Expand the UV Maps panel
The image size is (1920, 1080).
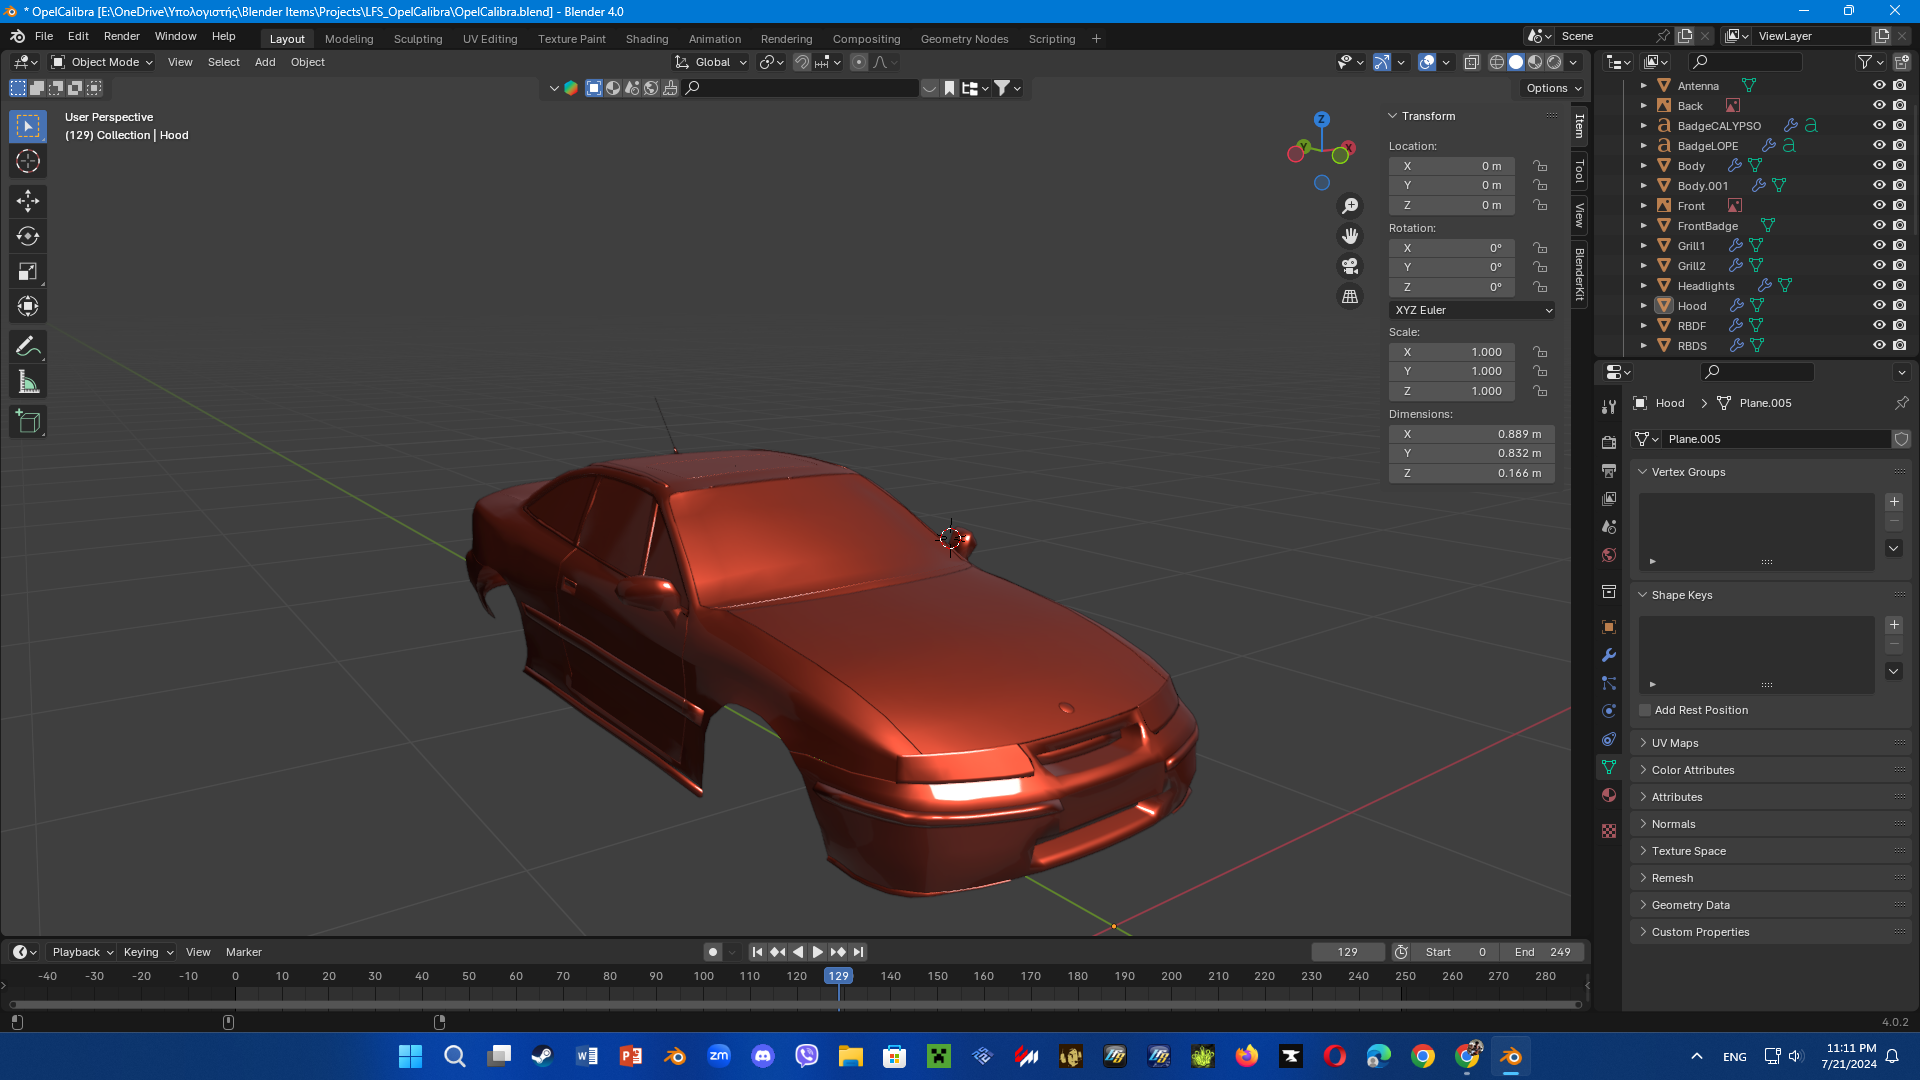[x=1675, y=743]
